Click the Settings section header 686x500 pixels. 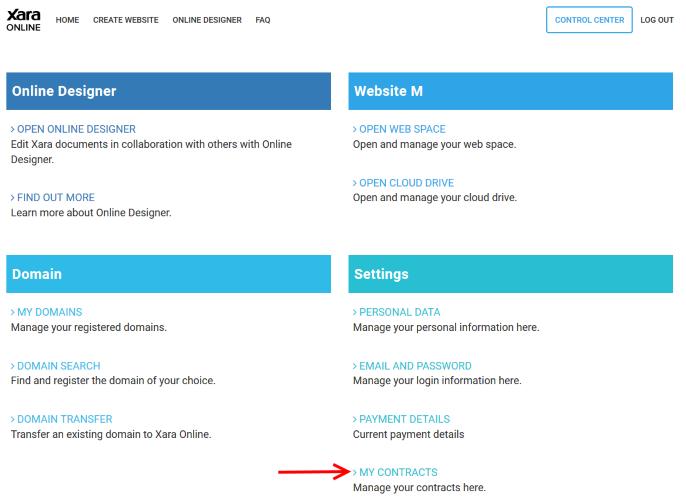point(511,274)
